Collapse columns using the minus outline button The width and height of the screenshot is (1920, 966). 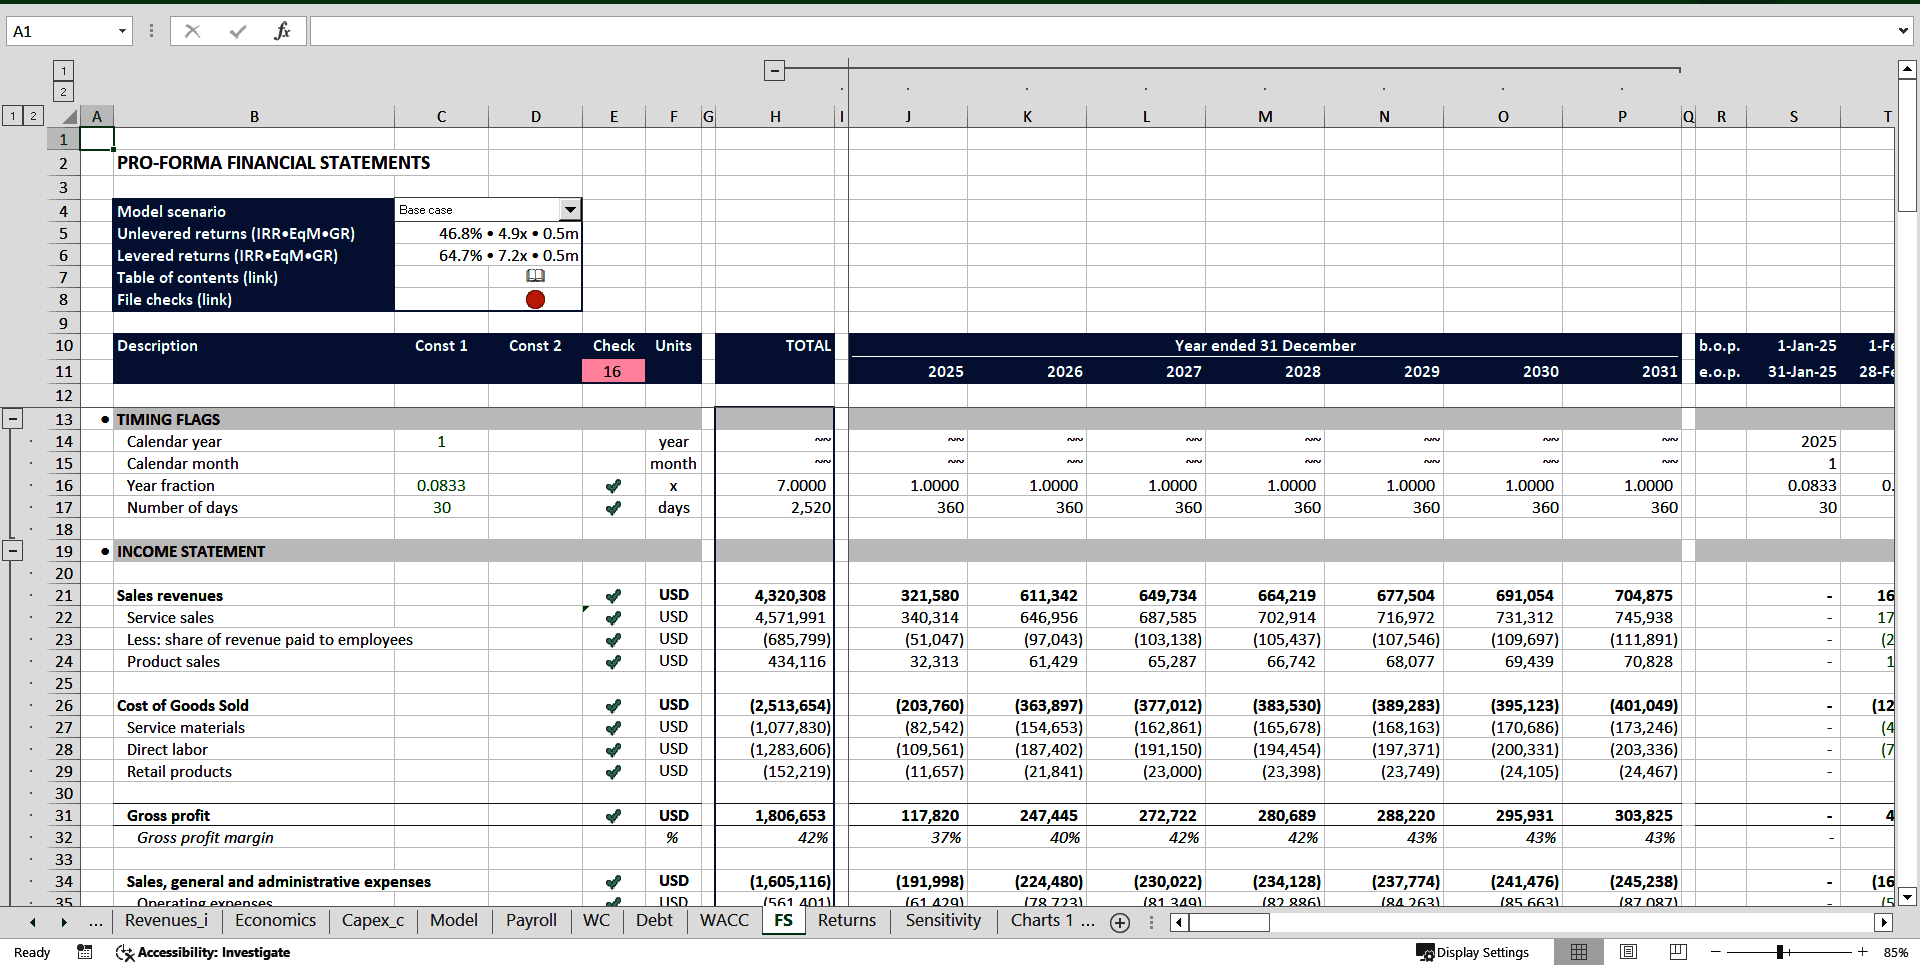point(775,70)
